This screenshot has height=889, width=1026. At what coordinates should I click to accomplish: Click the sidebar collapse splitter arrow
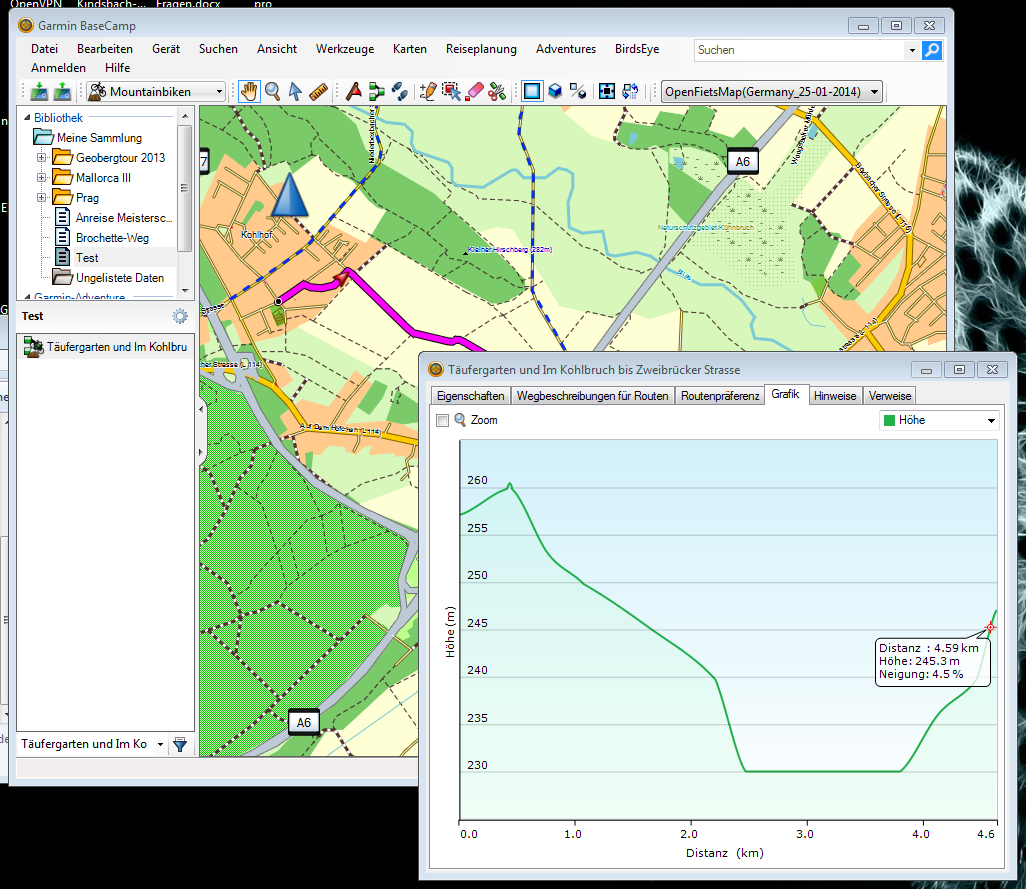pyautogui.click(x=201, y=409)
